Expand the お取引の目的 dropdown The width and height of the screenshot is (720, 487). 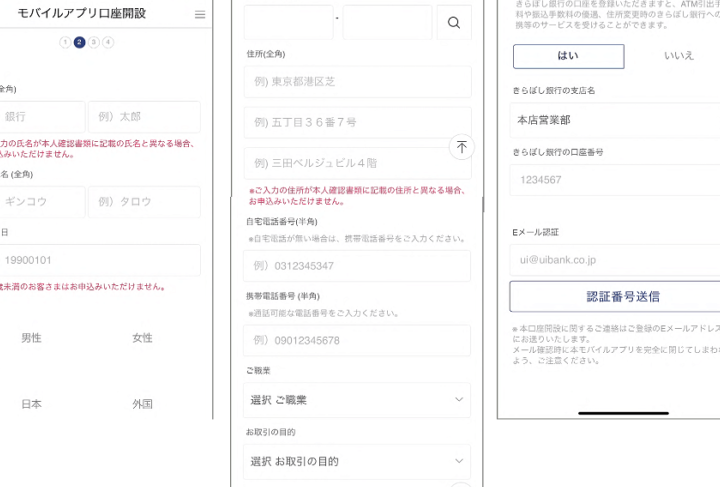tap(357, 461)
